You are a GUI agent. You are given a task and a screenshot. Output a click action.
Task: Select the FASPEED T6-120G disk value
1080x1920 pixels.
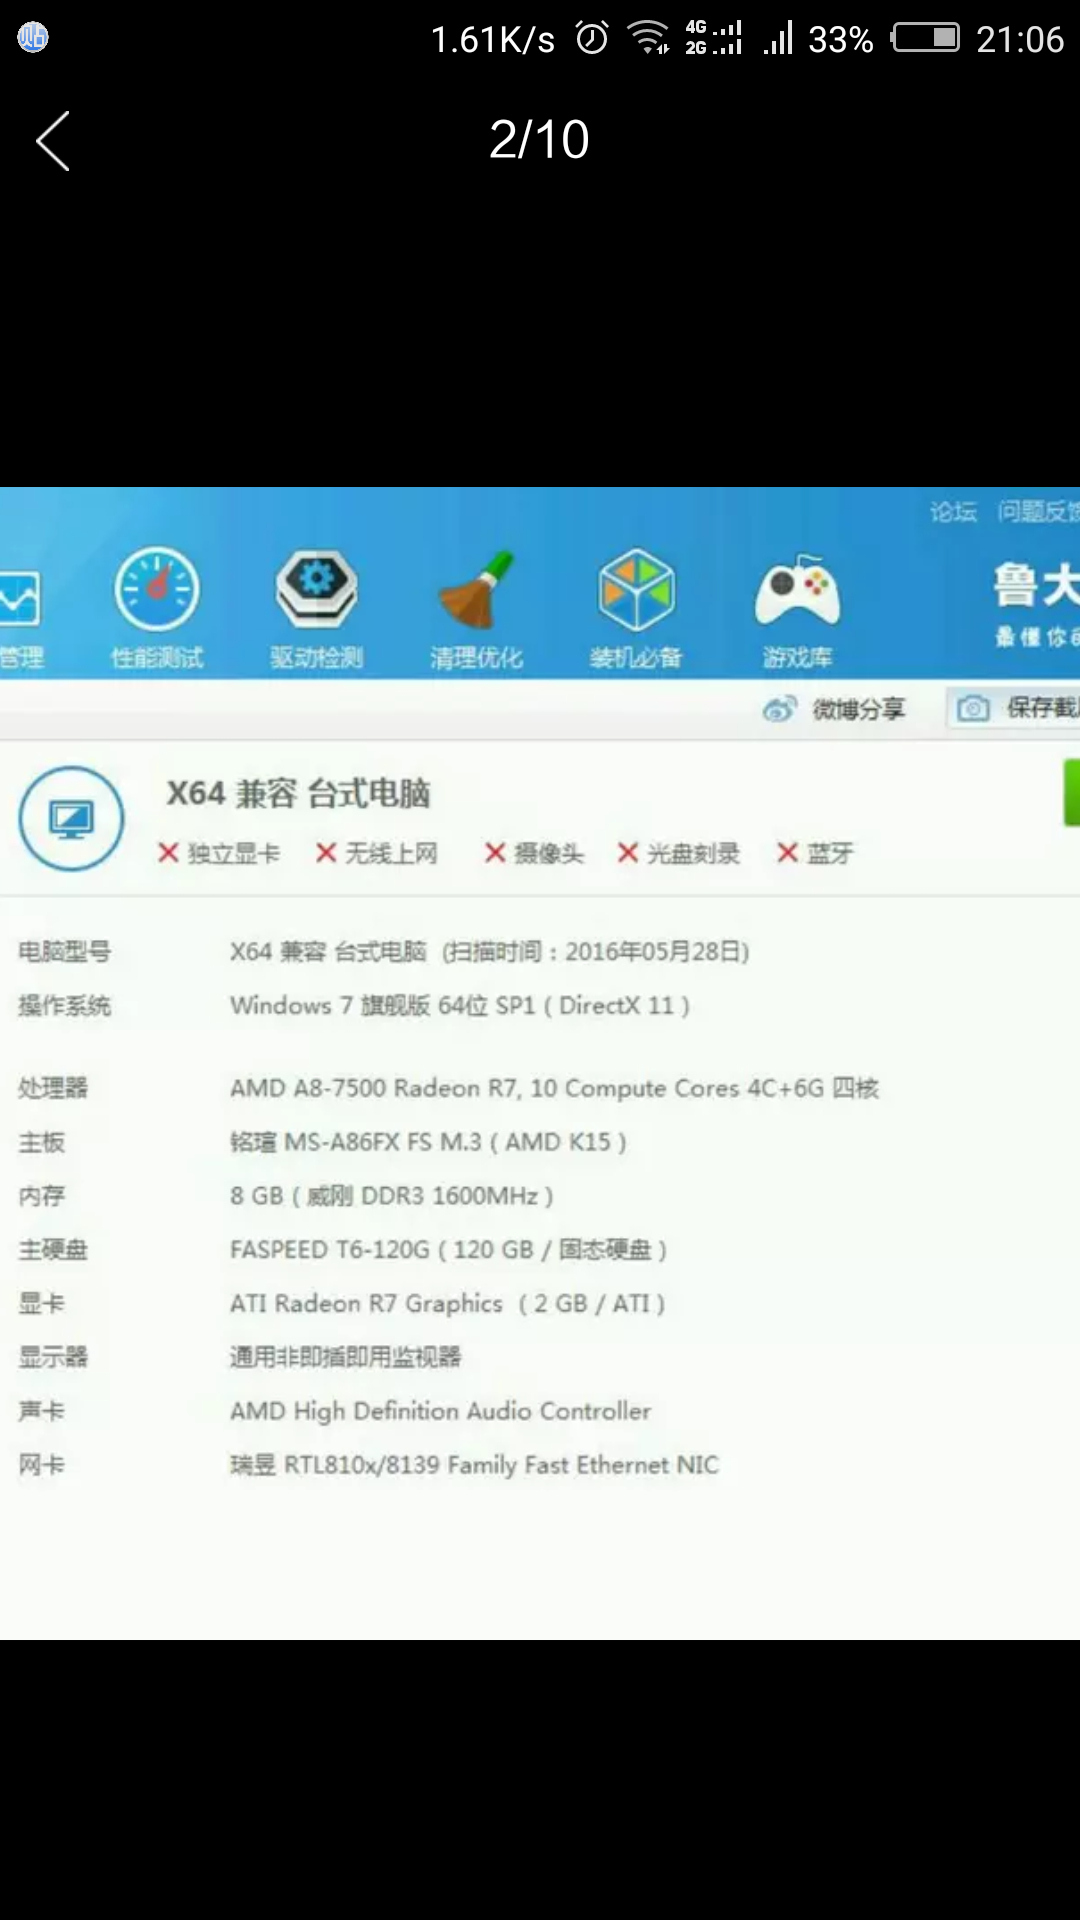[x=449, y=1250]
